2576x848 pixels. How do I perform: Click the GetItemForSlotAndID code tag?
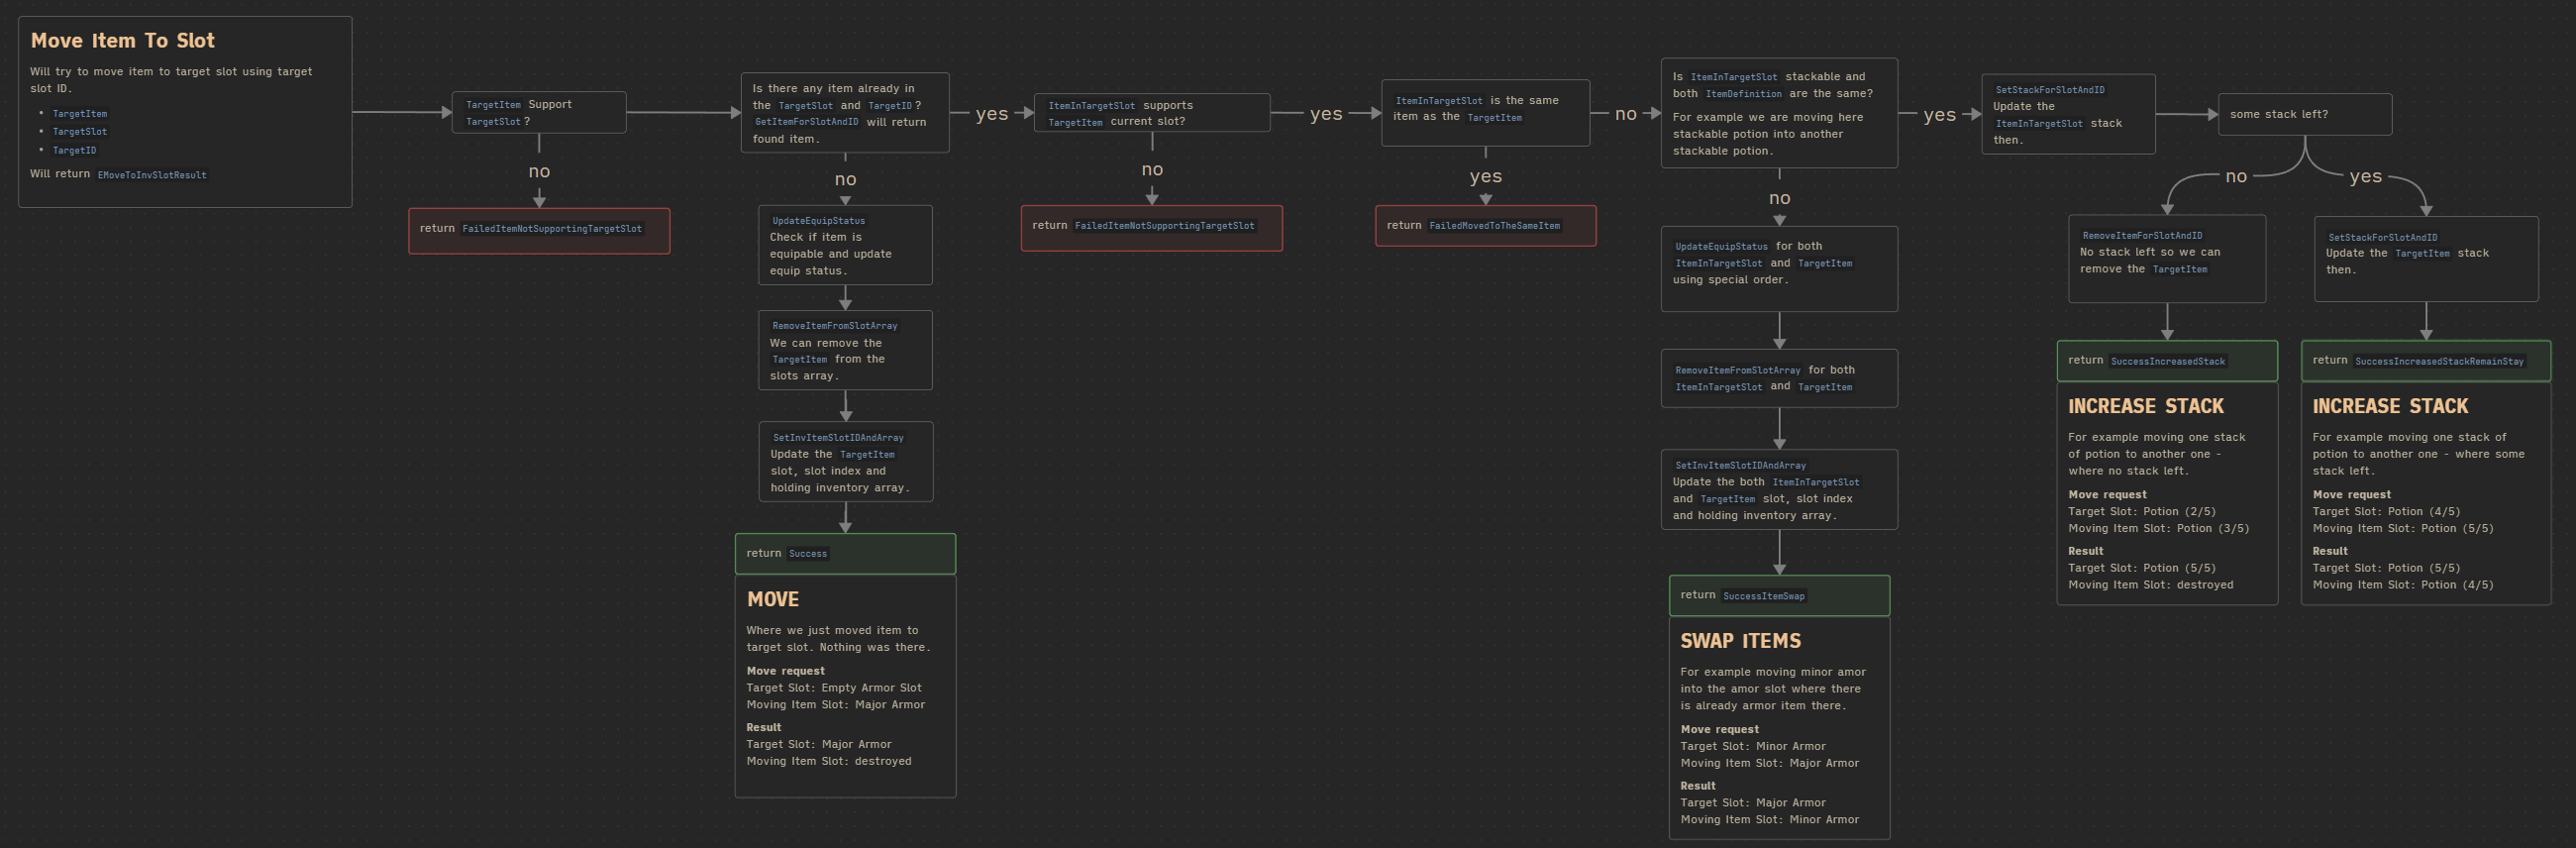pos(806,122)
